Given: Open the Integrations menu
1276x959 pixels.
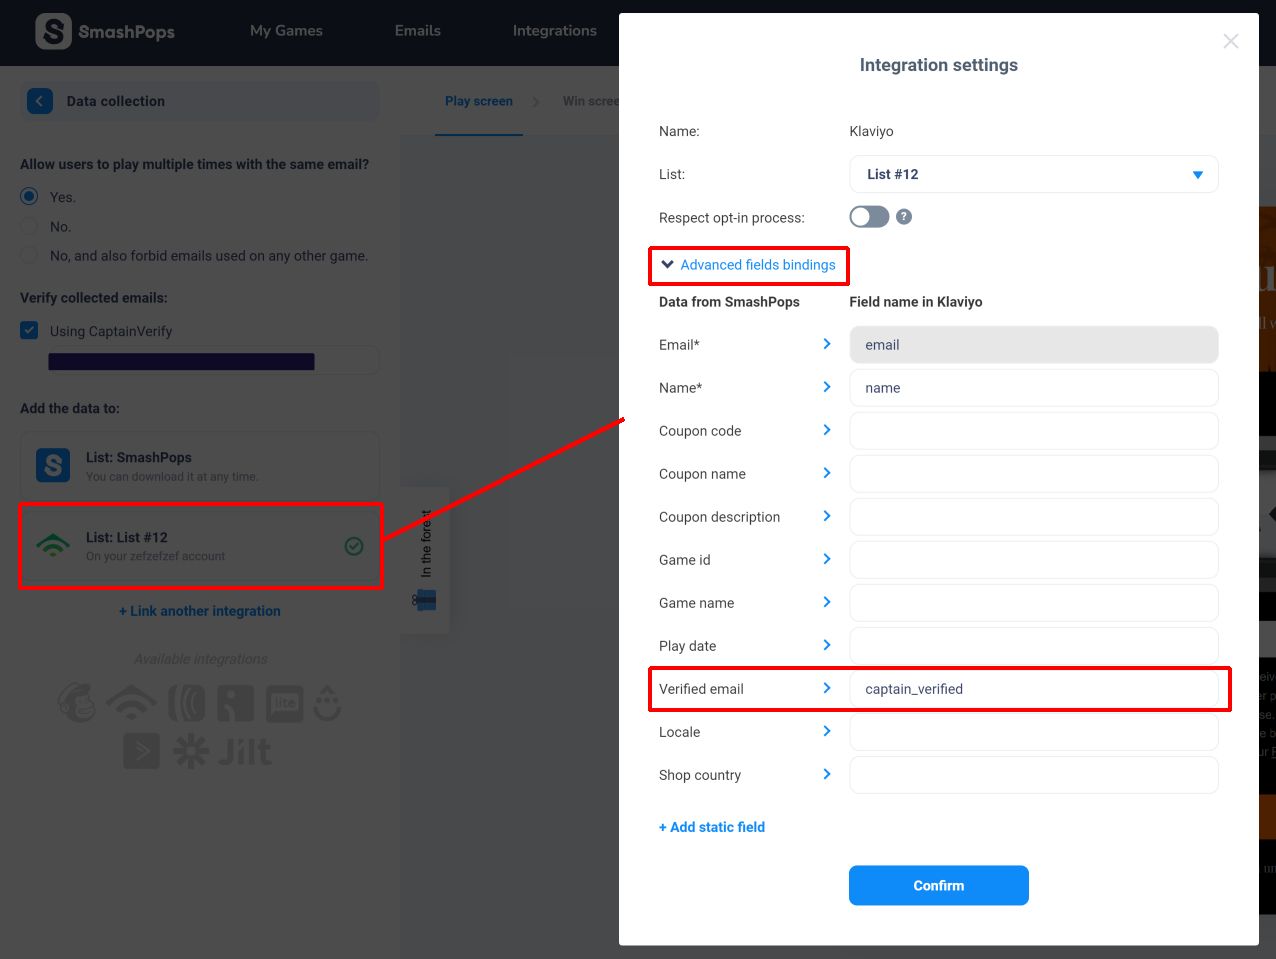Looking at the screenshot, I should tap(555, 31).
